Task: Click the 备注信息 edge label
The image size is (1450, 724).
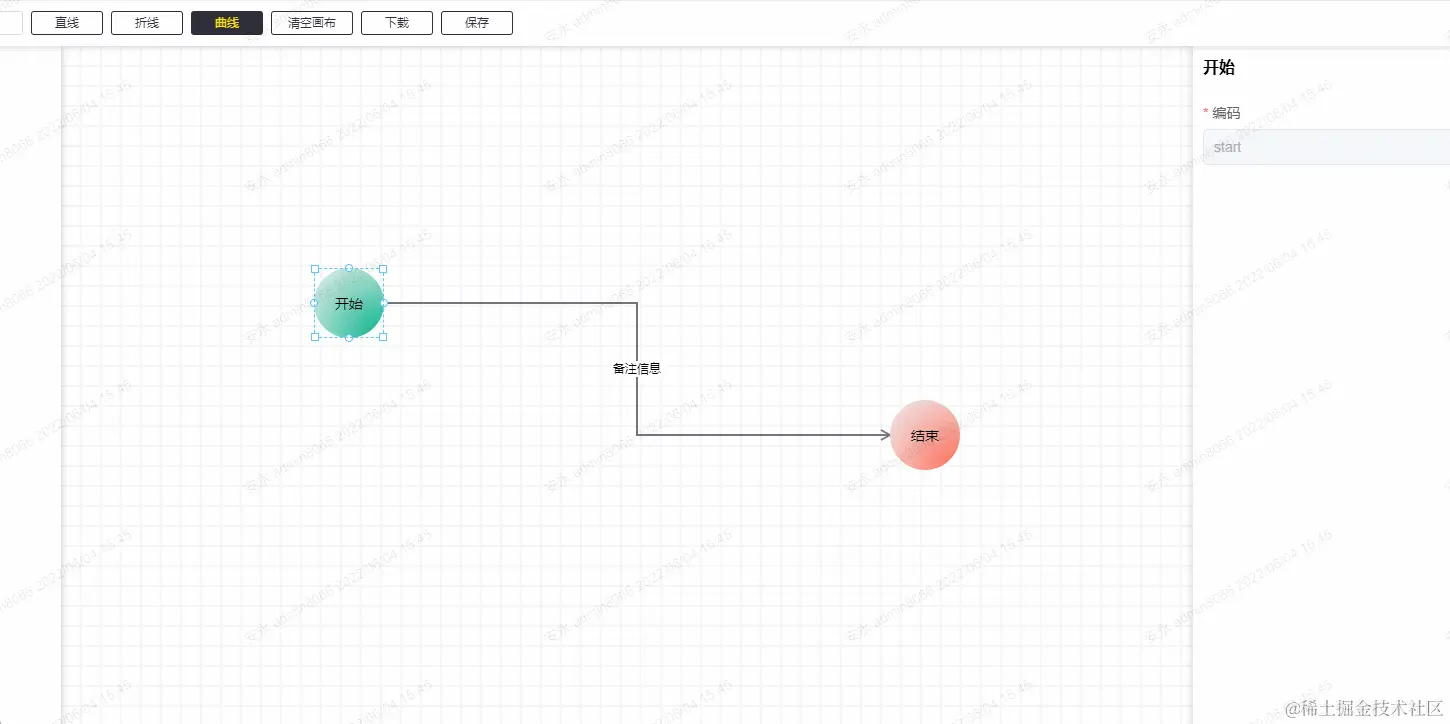Action: [x=637, y=368]
